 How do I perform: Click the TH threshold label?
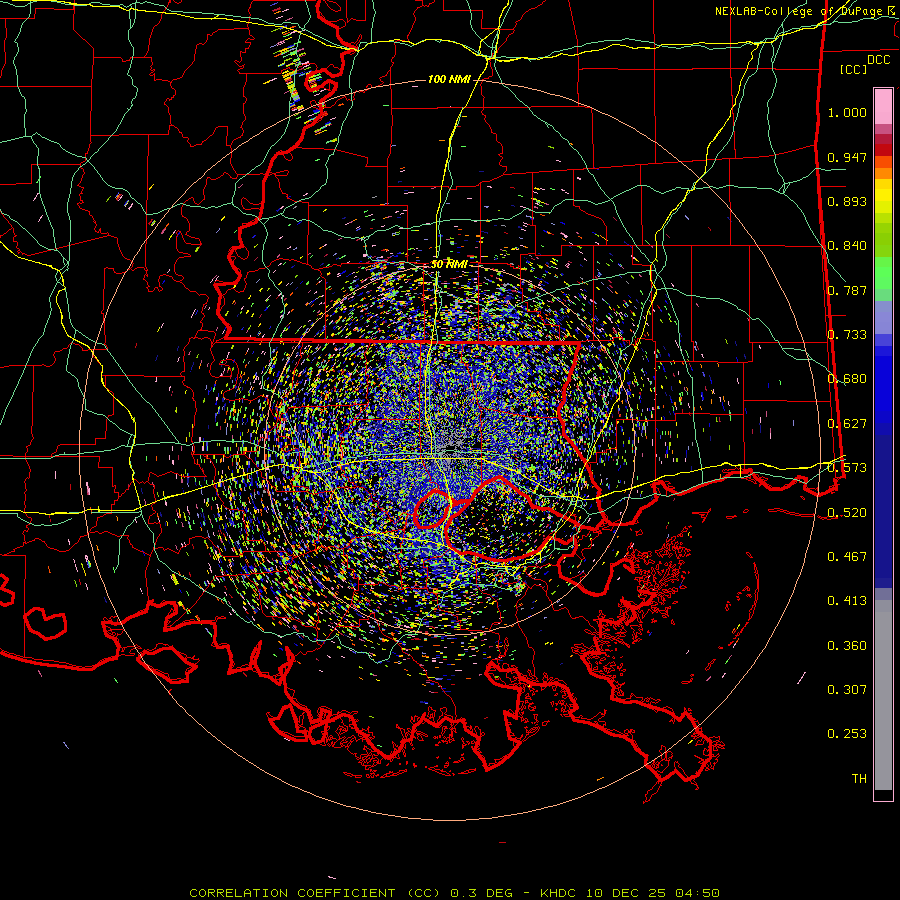click(859, 779)
